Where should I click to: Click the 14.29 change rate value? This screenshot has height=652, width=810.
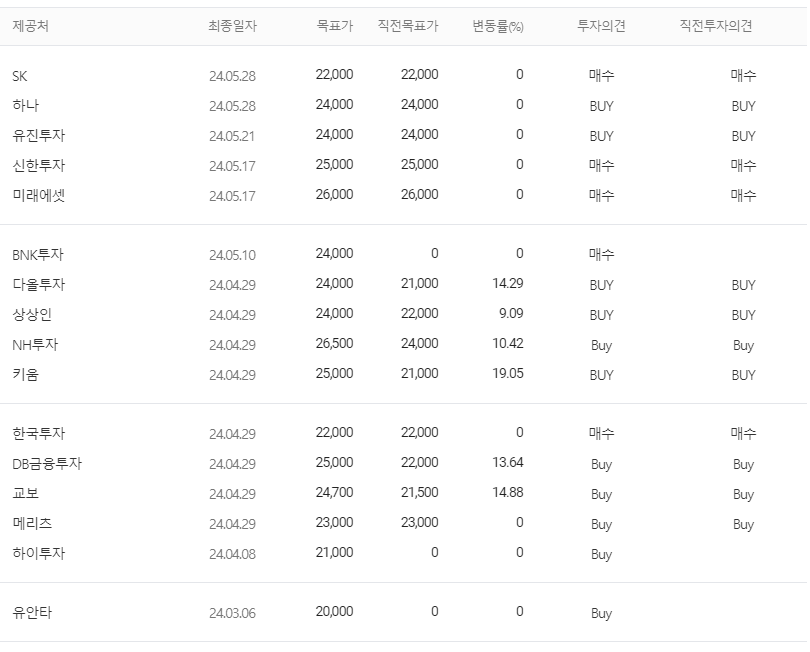508,284
